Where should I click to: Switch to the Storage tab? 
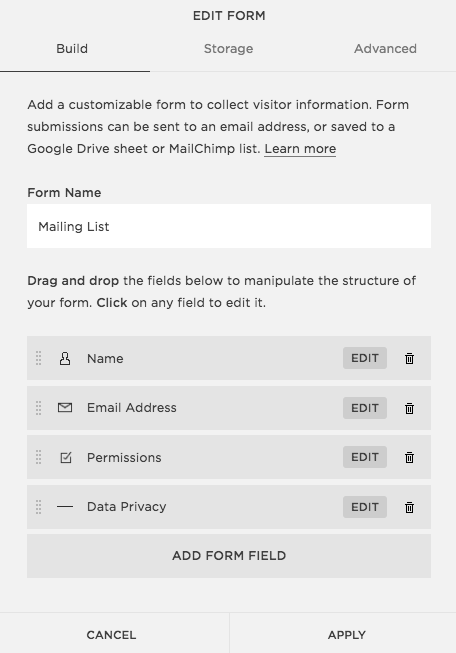coord(228,49)
